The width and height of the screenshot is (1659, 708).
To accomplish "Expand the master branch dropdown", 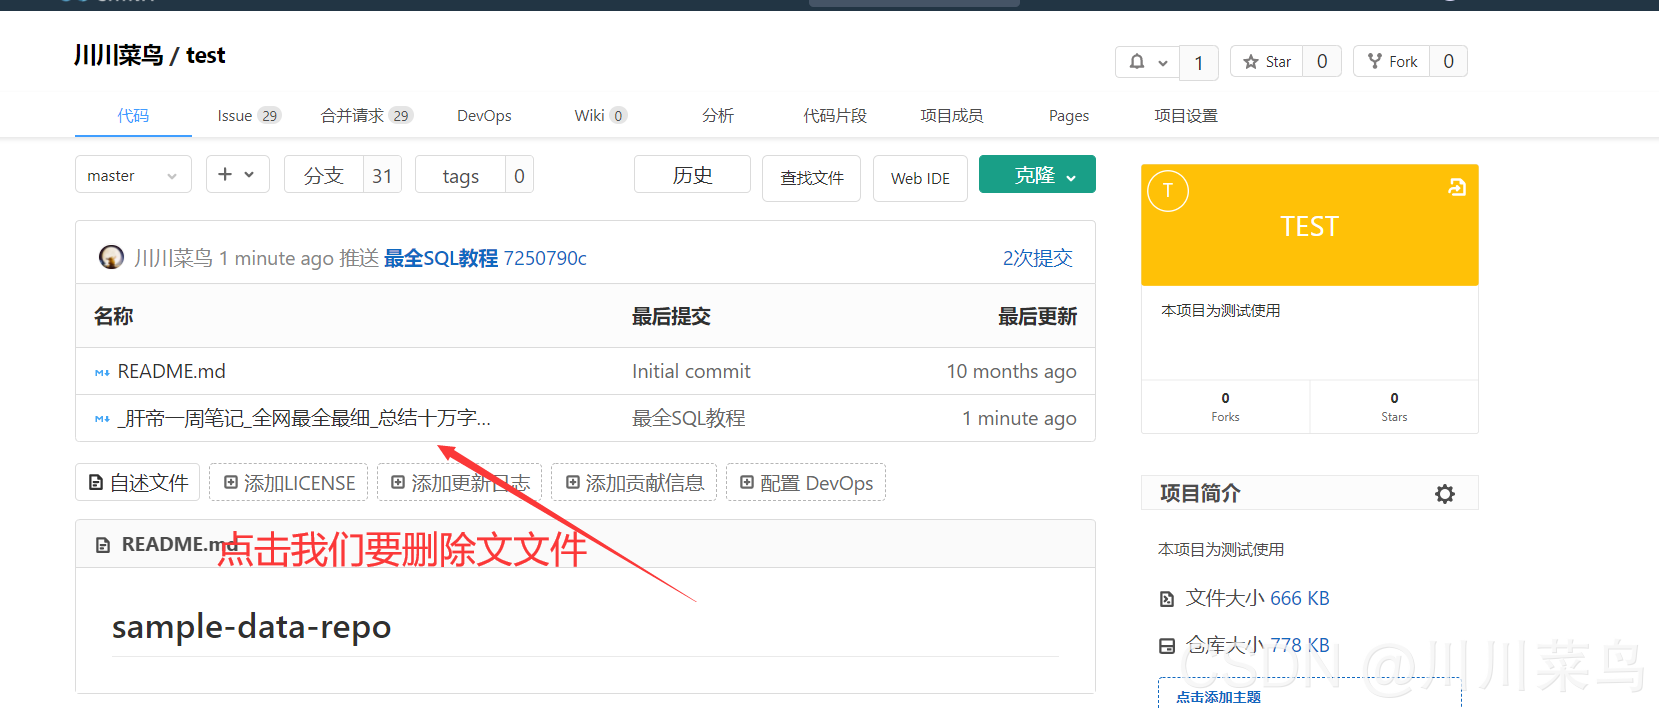I will pos(132,175).
